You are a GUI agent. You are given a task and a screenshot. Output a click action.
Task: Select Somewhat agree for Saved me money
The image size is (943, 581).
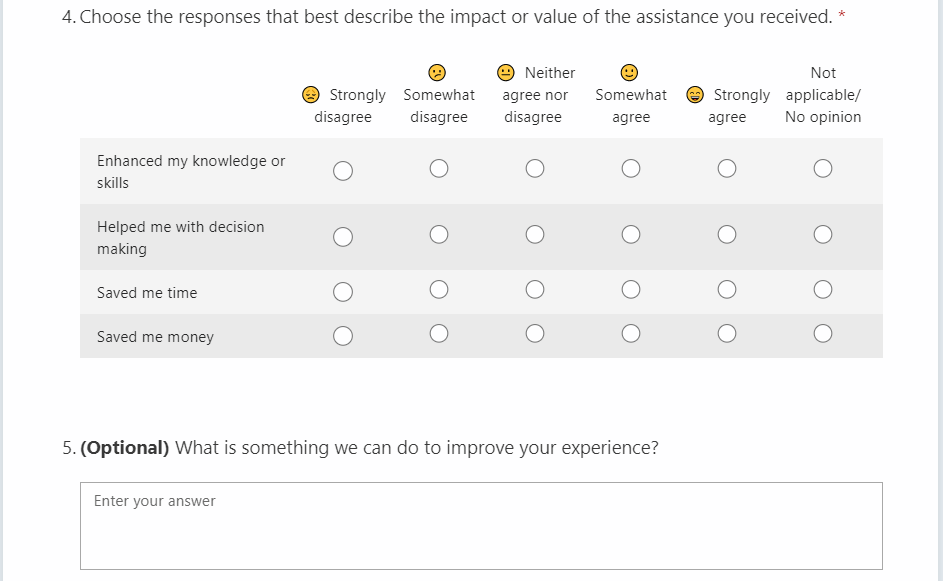click(631, 334)
